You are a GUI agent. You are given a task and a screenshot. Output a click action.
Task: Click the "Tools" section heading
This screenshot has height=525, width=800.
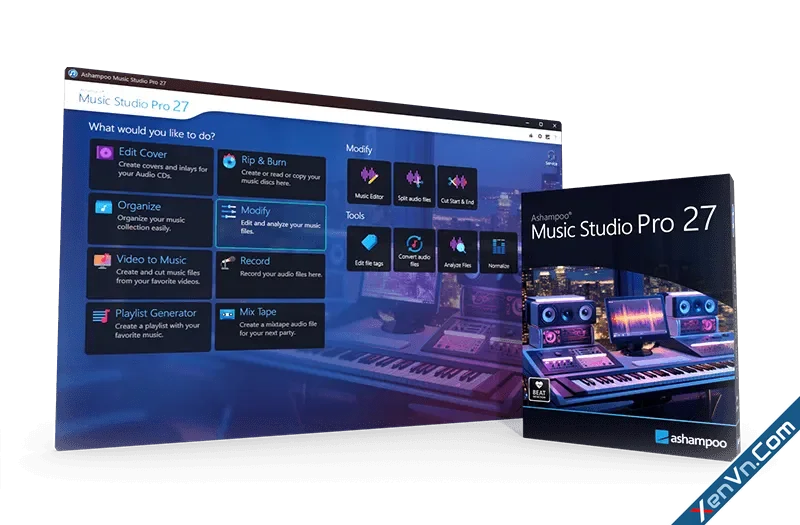point(355,215)
